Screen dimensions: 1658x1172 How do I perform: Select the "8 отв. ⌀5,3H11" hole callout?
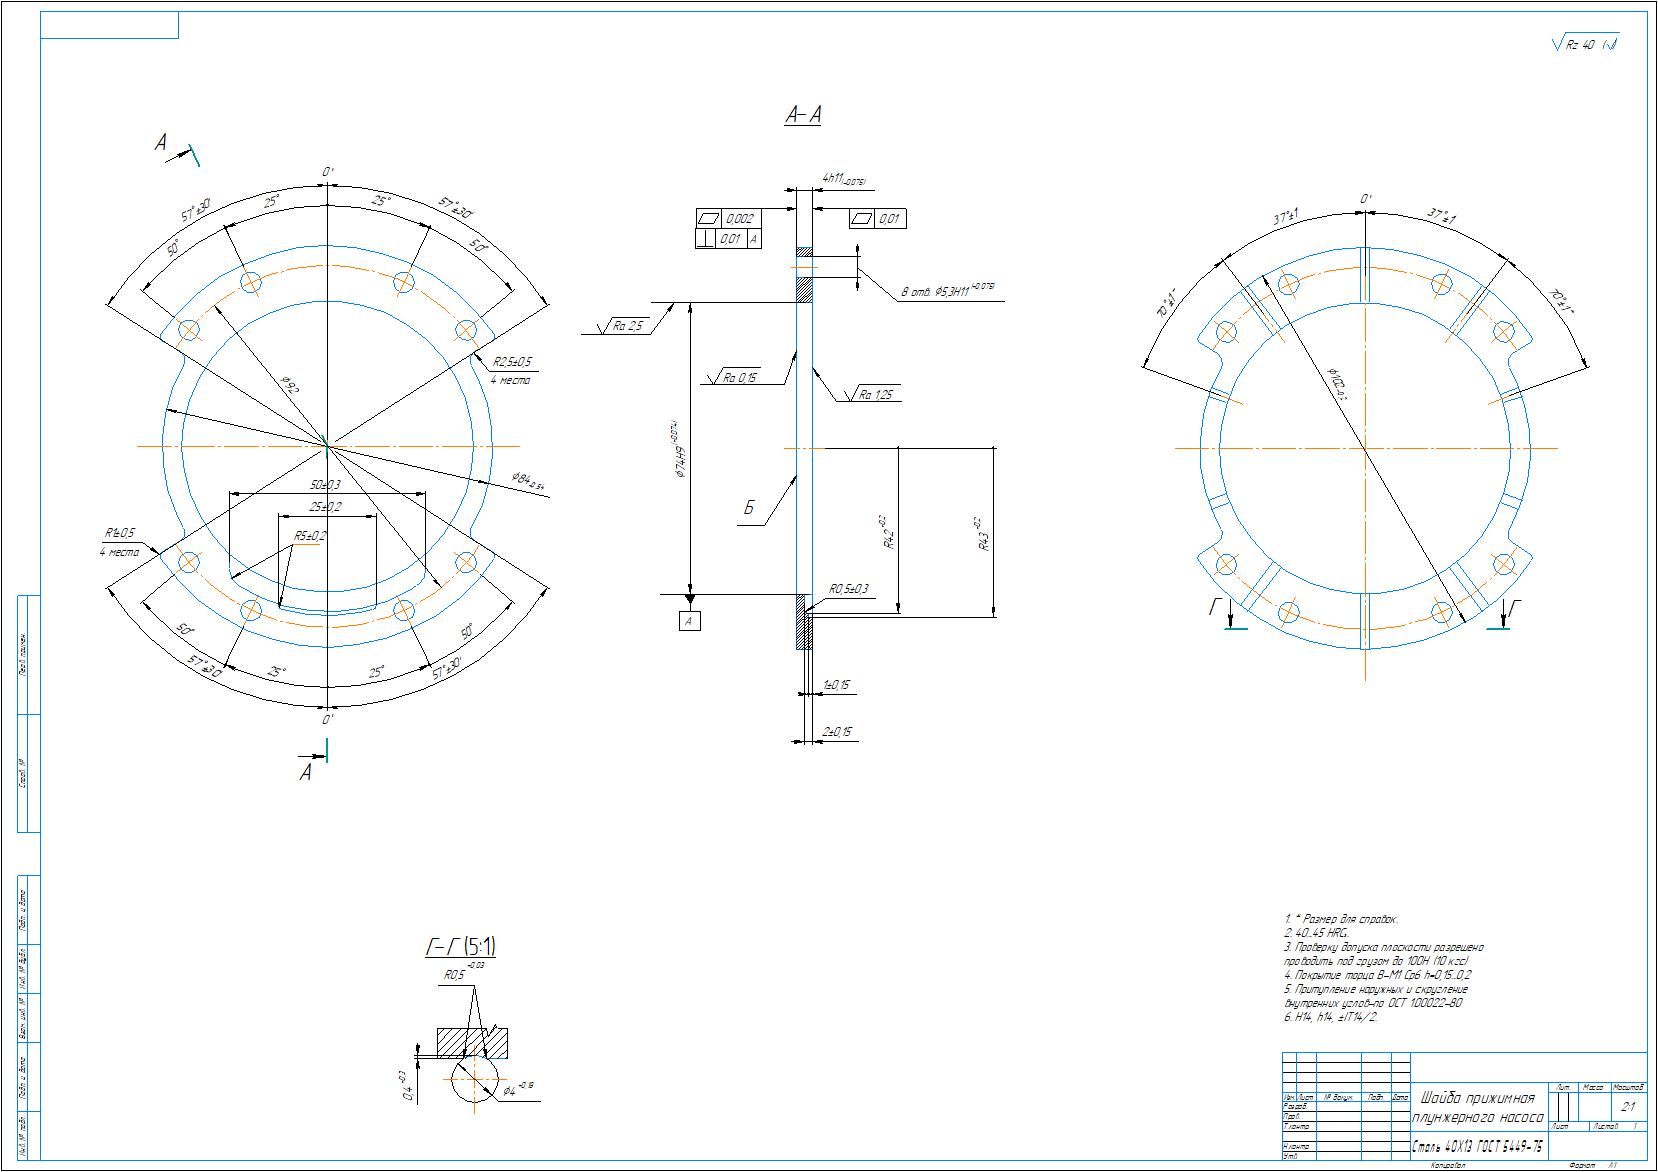[948, 291]
